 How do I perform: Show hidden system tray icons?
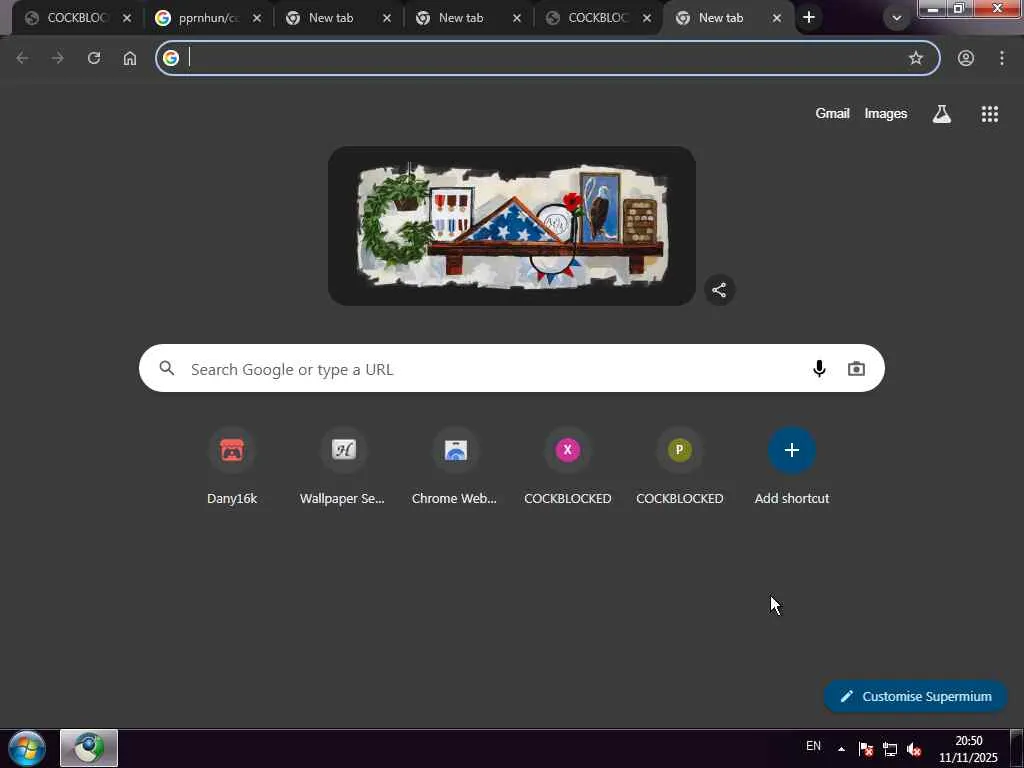(841, 749)
